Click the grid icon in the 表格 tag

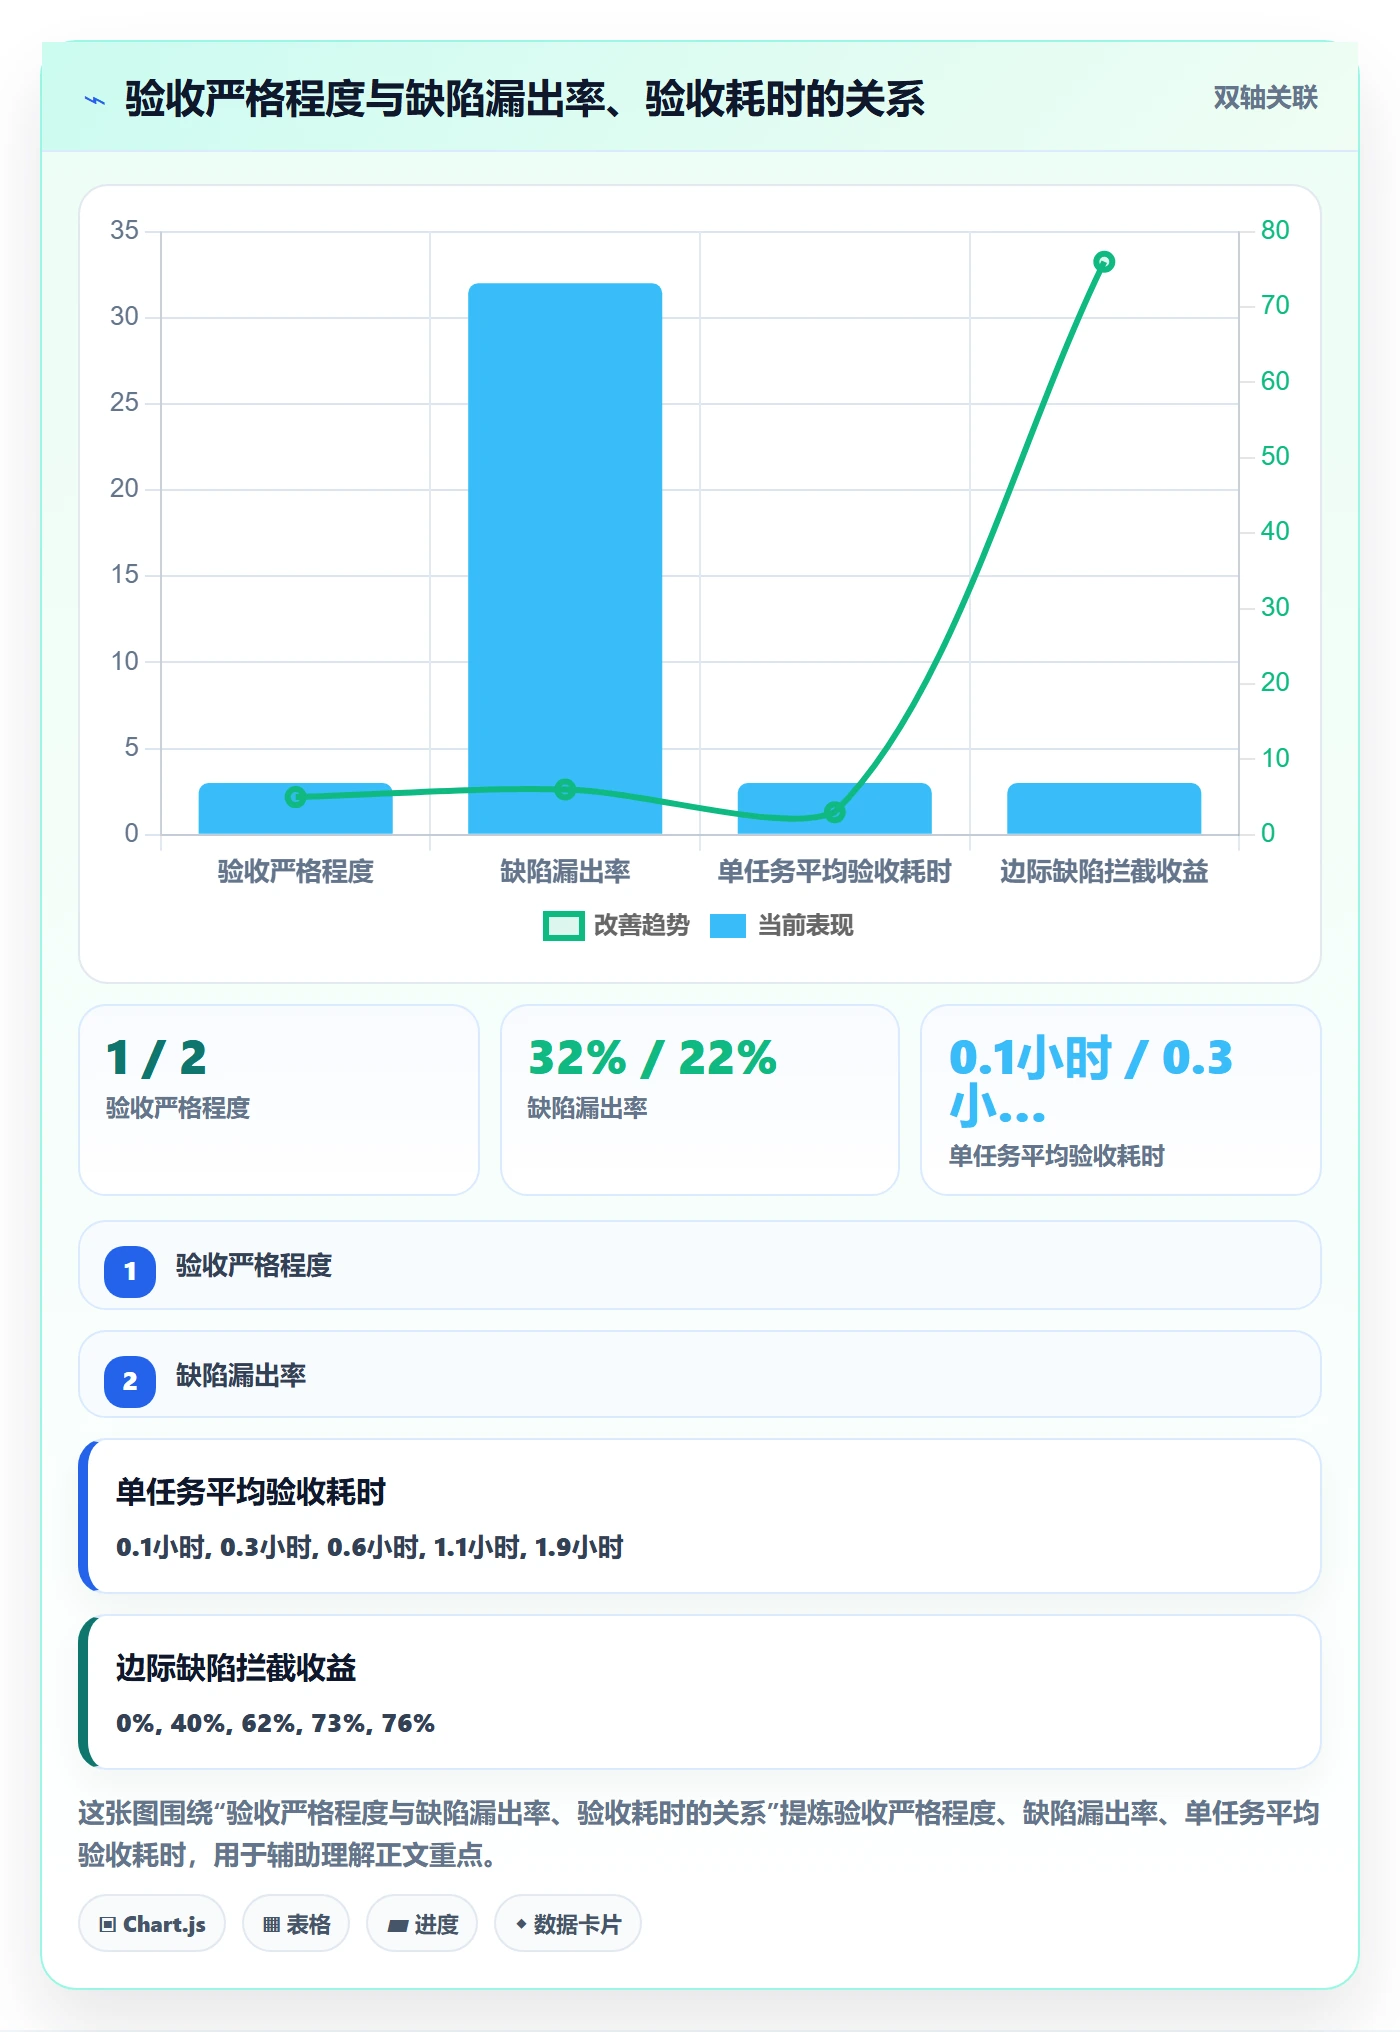coord(271,1925)
